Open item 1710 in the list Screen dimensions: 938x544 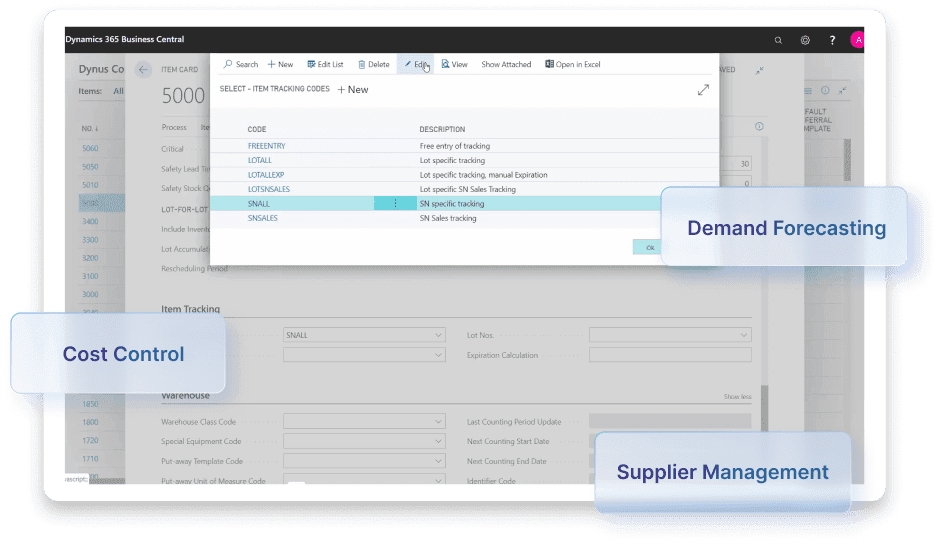[x=90, y=458]
